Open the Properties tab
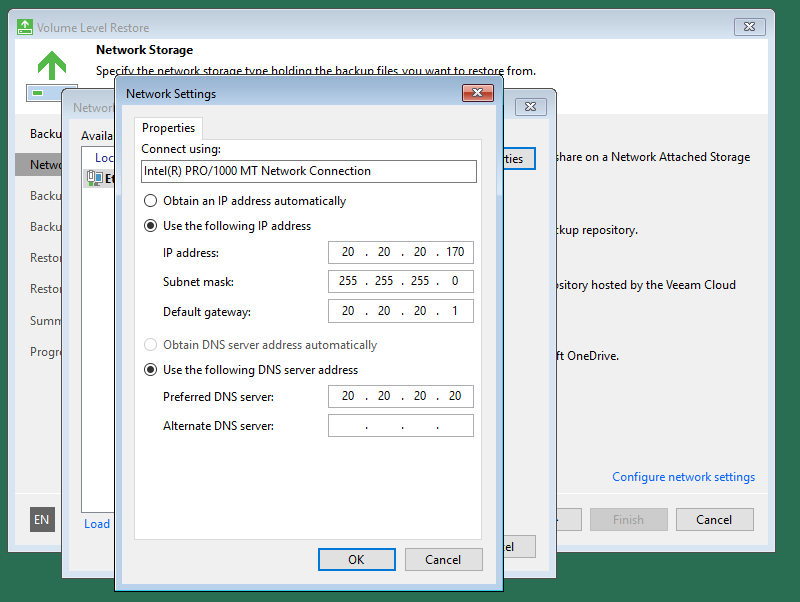Viewport: 800px width, 602px height. 168,128
